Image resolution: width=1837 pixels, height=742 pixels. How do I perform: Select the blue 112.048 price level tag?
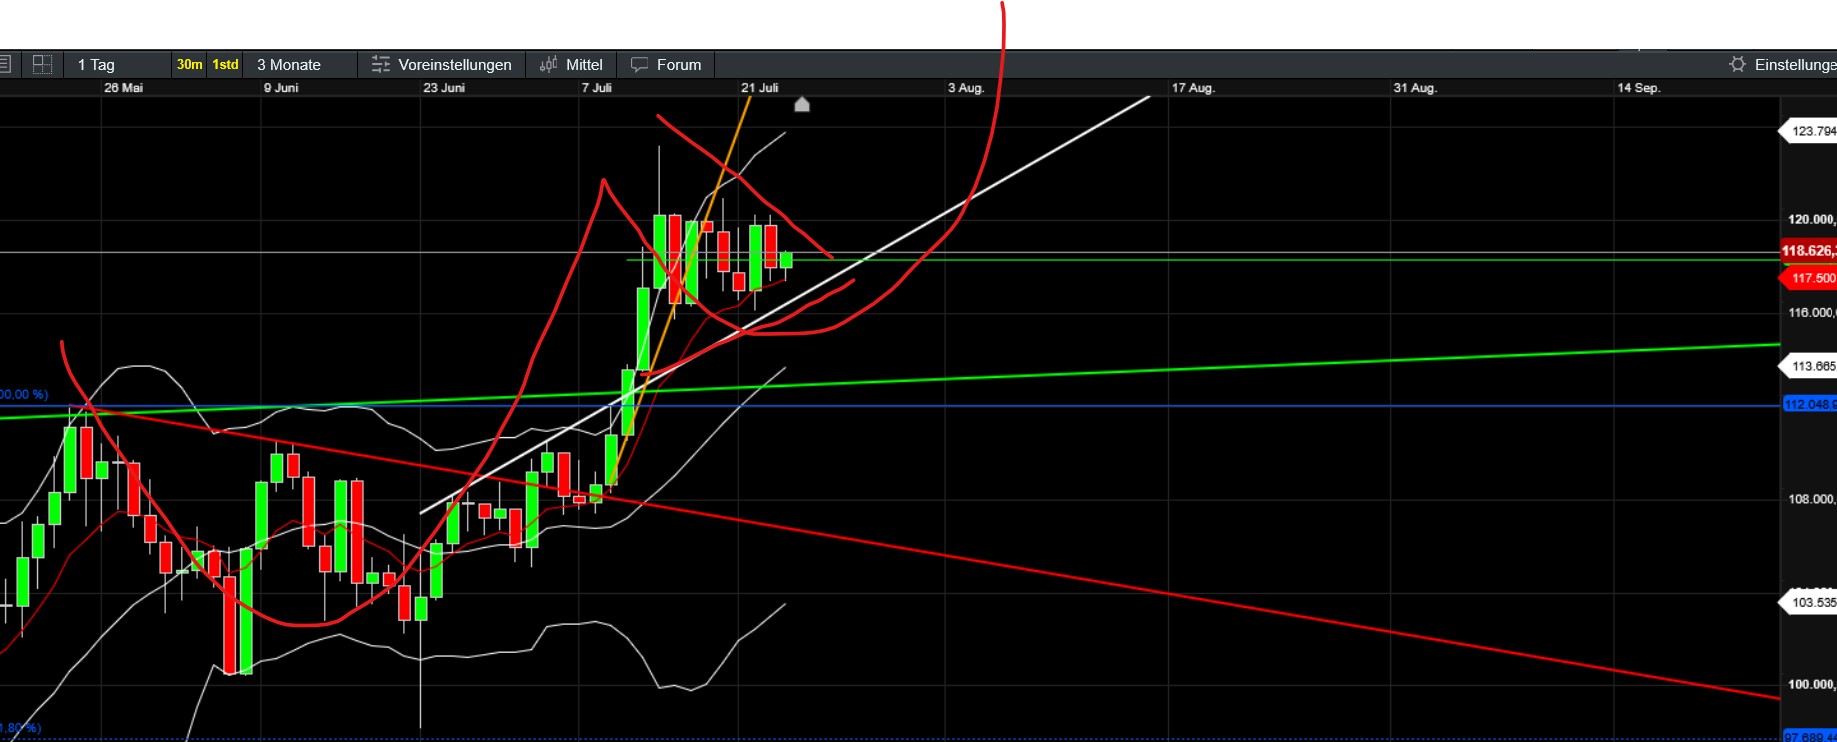coord(1810,405)
